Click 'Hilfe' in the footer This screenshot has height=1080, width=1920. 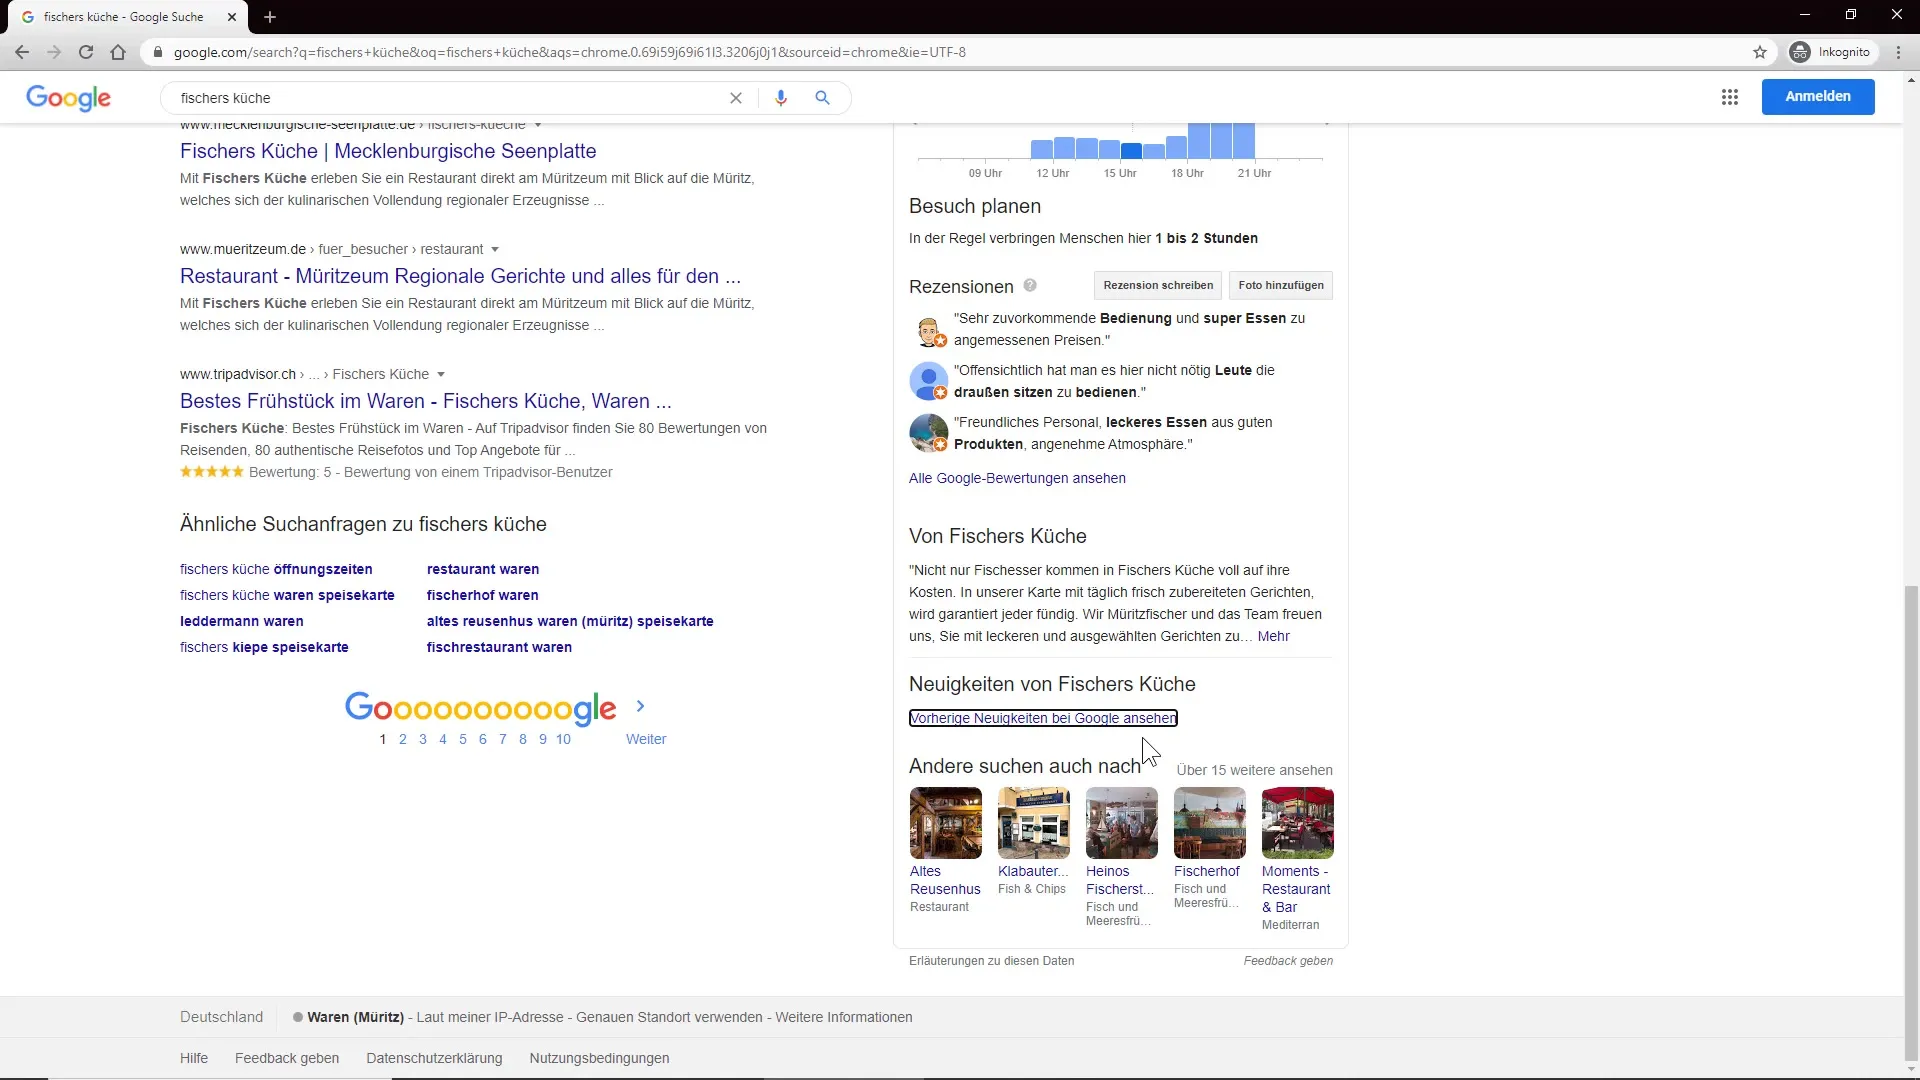click(194, 1058)
